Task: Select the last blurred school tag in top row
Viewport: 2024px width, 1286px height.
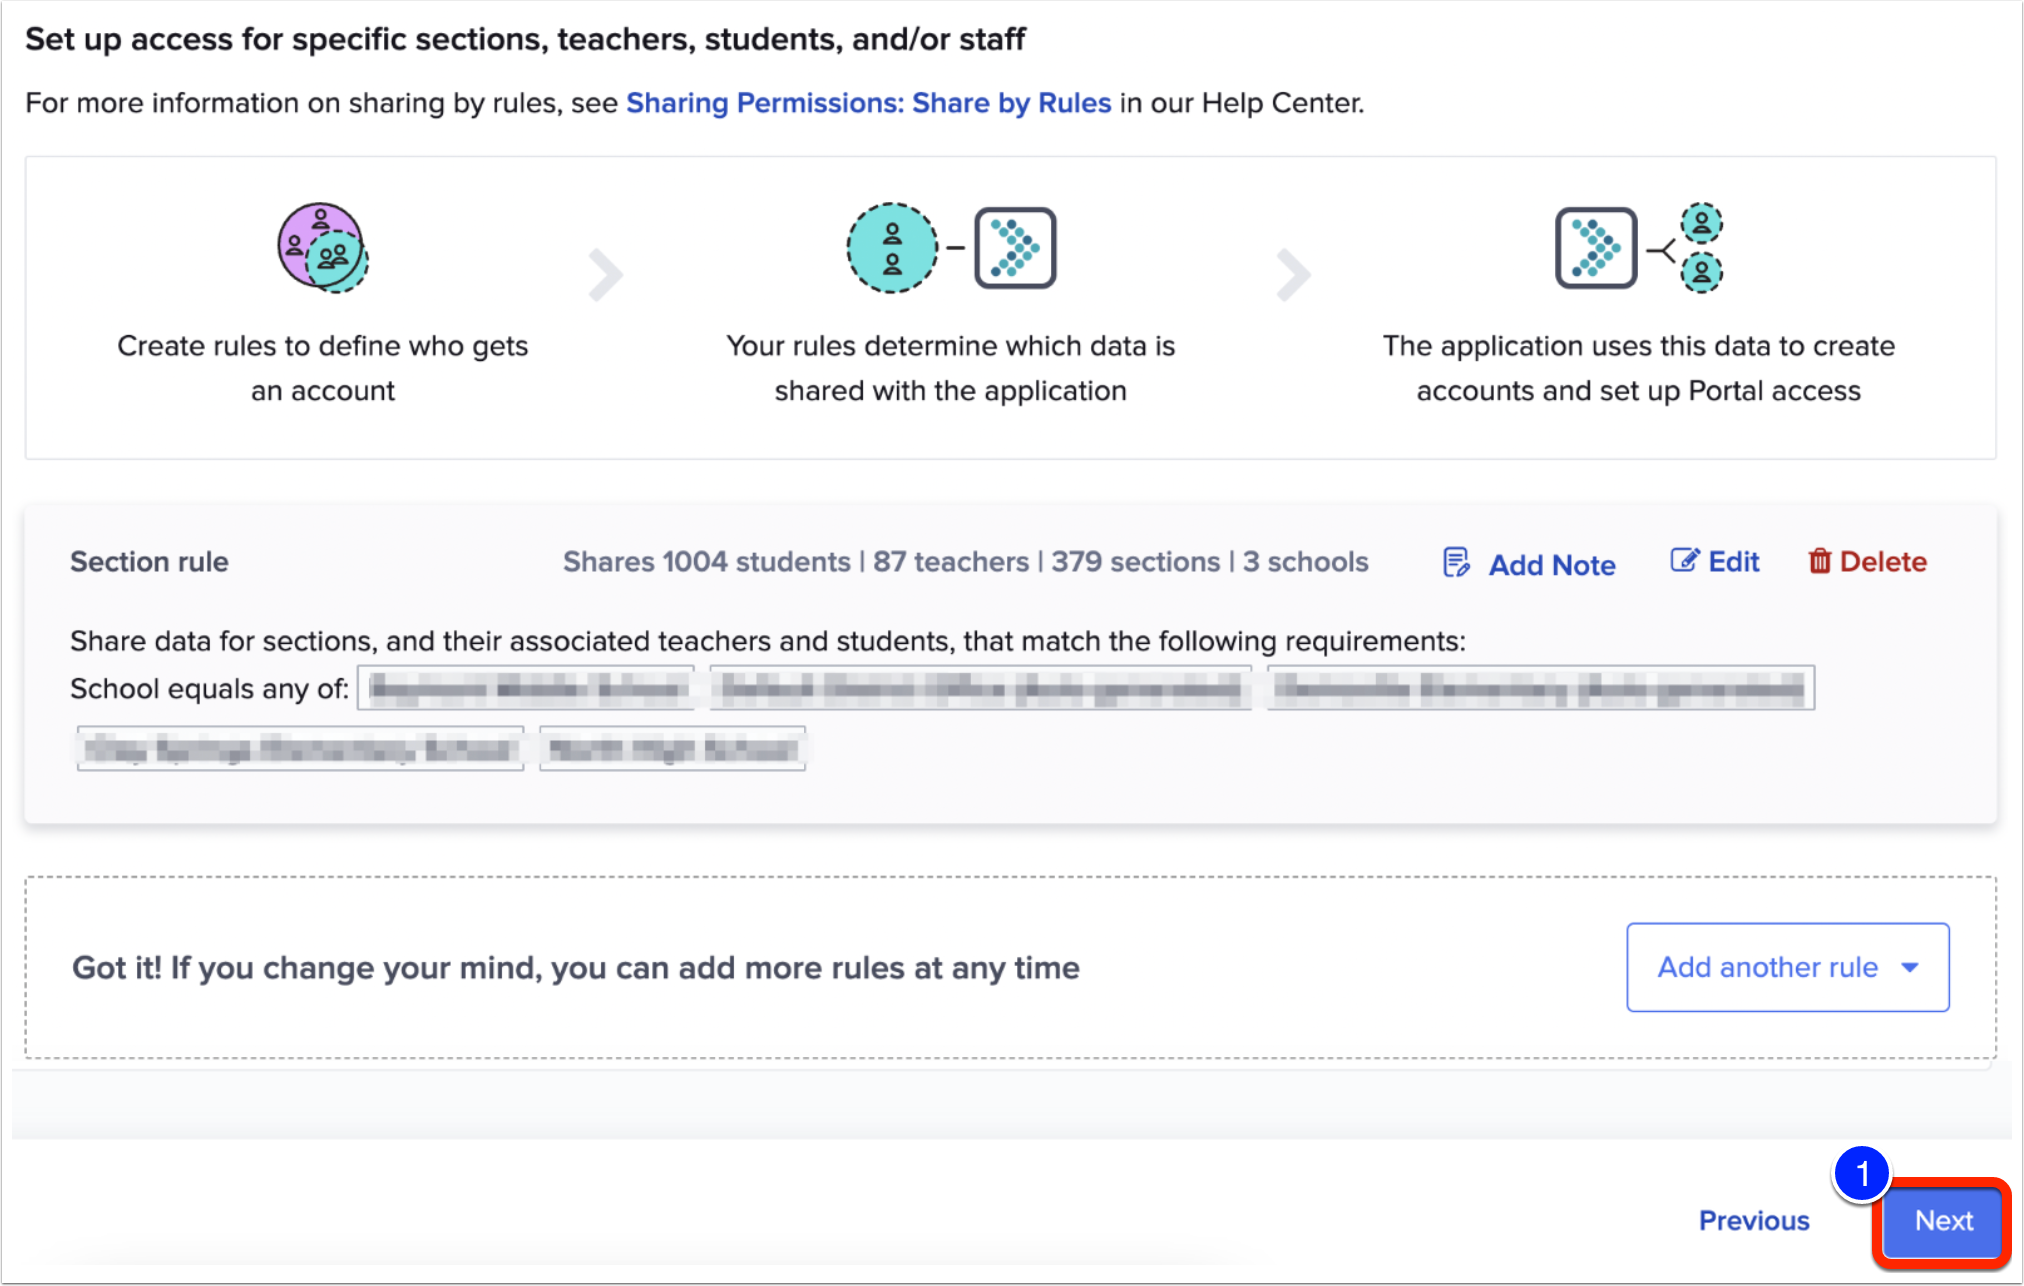Action: pos(1540,688)
